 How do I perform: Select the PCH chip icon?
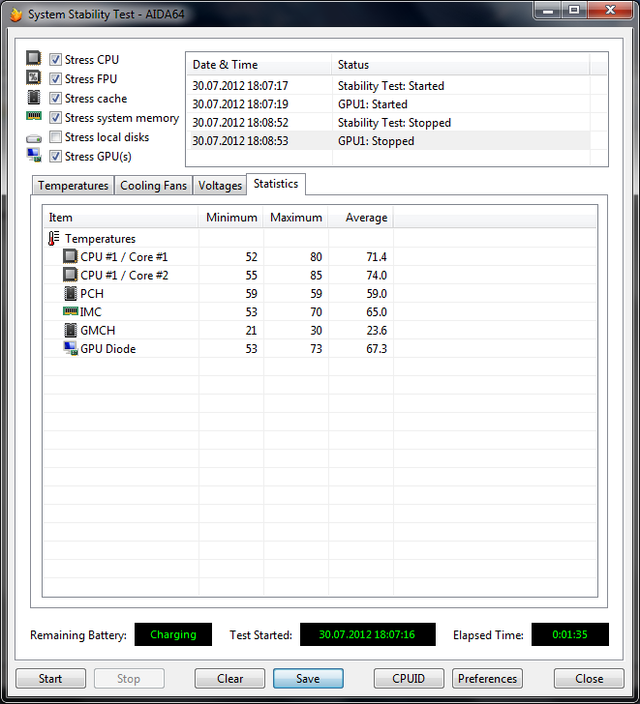click(x=70, y=294)
